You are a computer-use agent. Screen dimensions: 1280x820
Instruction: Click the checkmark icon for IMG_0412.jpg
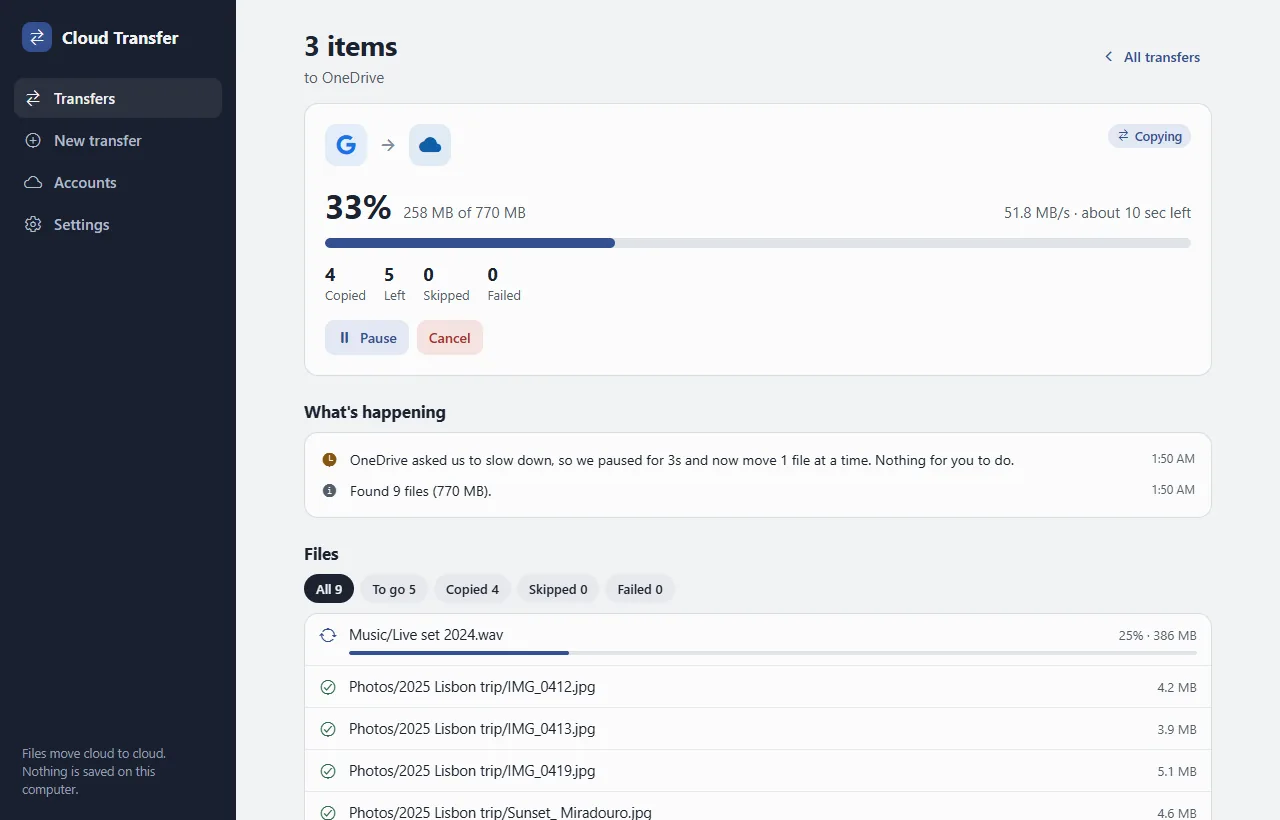(327, 687)
